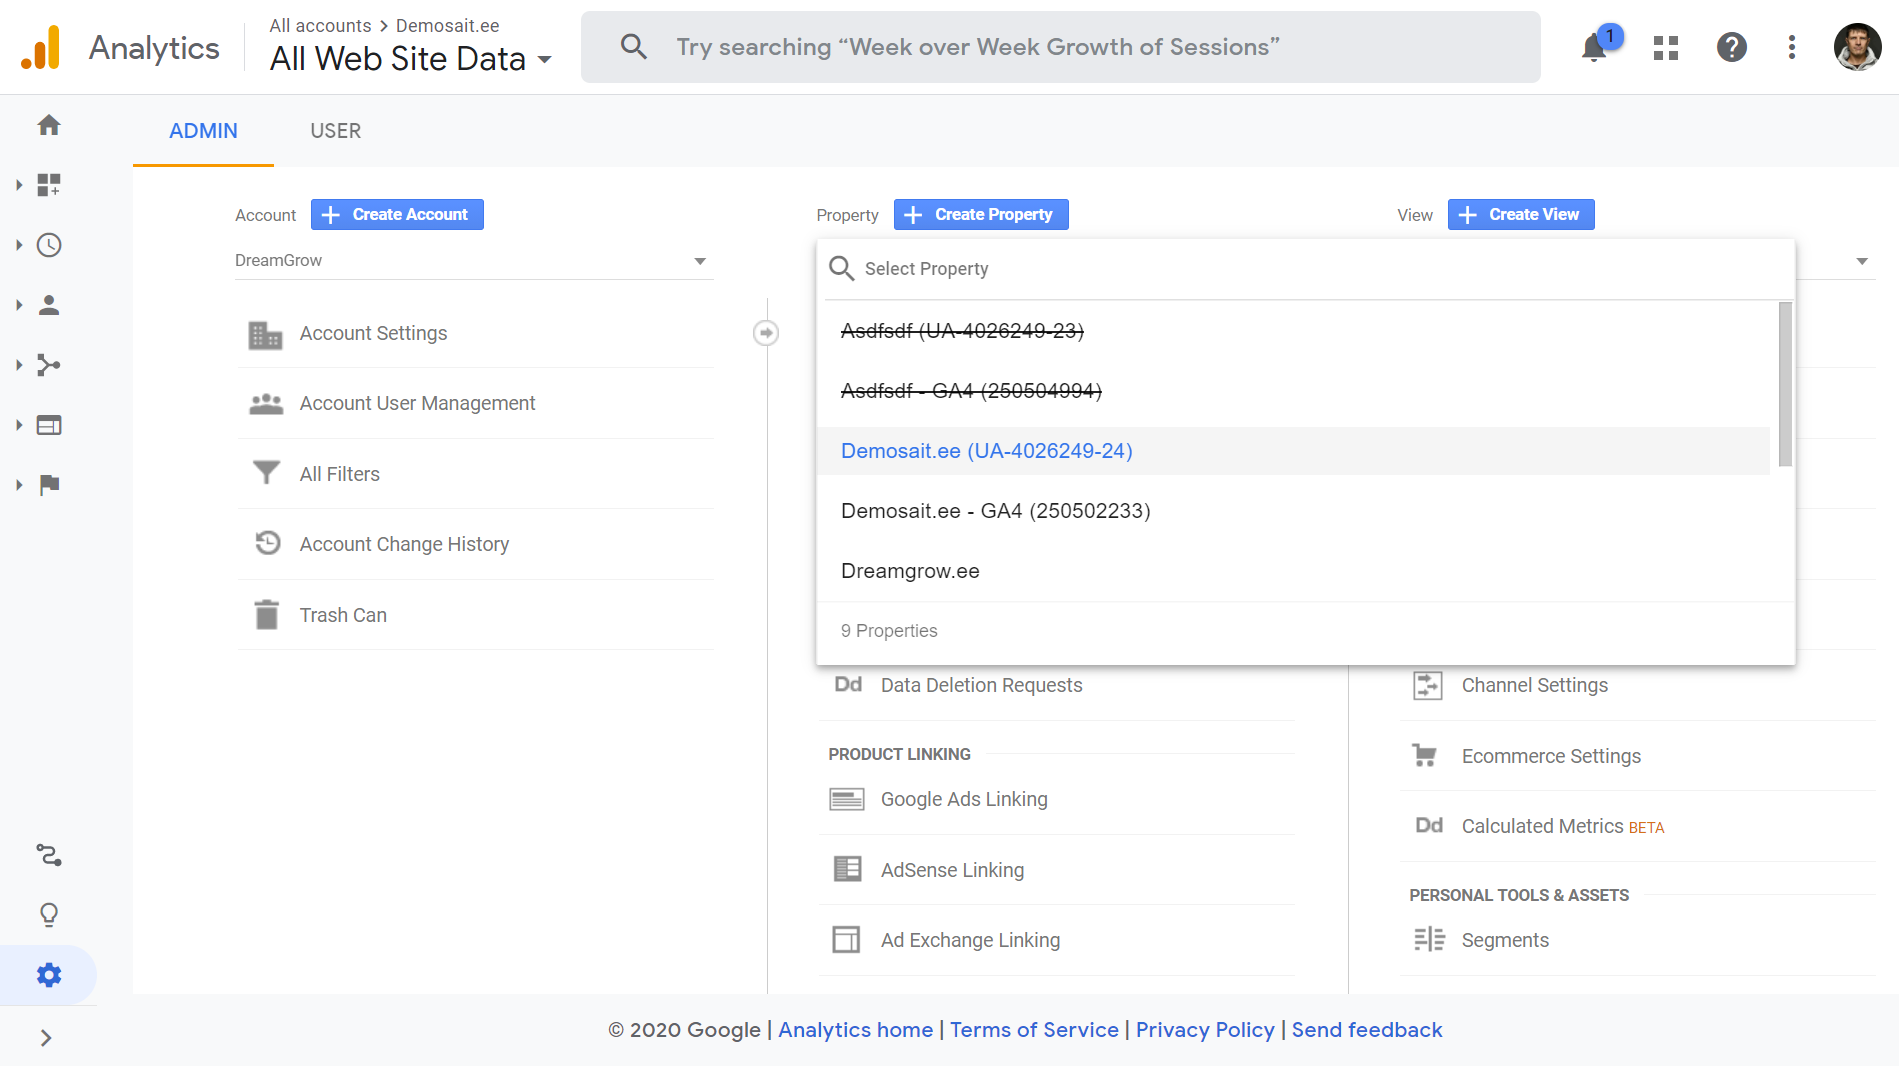
Task: Choose Dreamgrow.ee from property list
Action: (910, 571)
